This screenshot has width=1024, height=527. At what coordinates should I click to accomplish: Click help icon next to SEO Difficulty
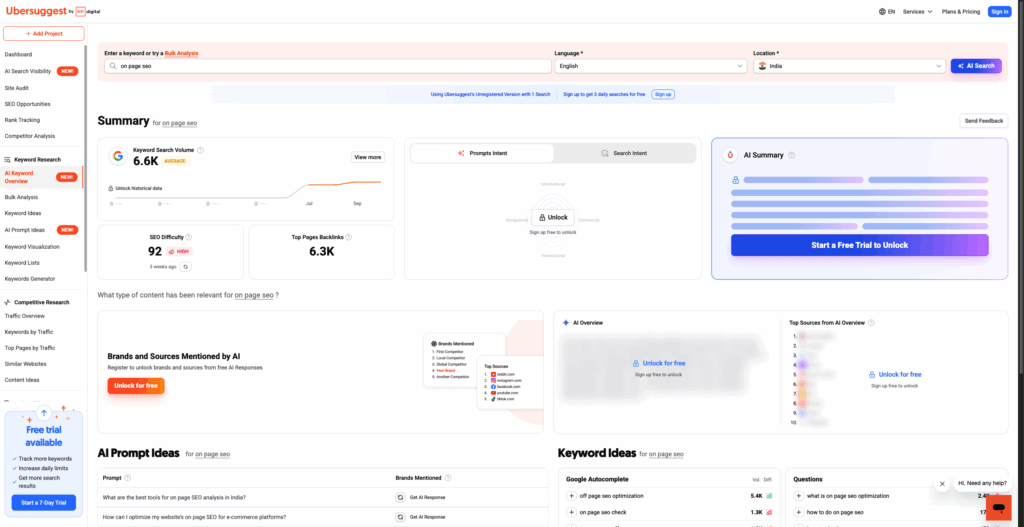(189, 237)
